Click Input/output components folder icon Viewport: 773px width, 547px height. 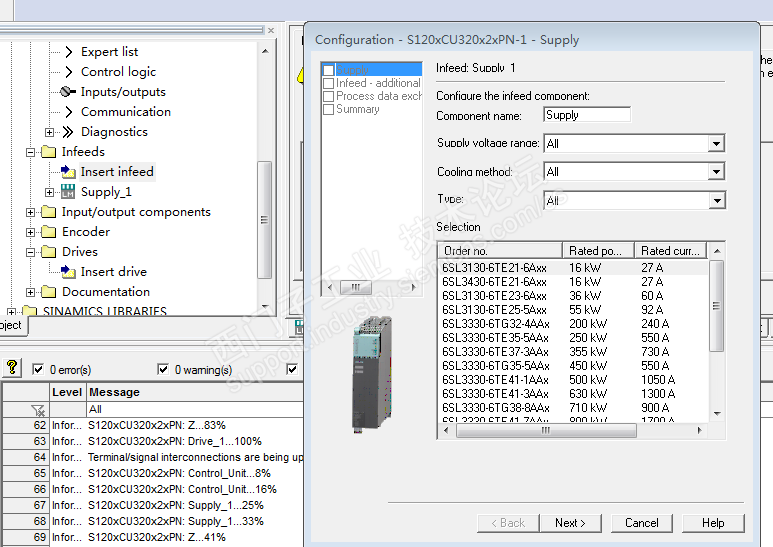click(49, 211)
